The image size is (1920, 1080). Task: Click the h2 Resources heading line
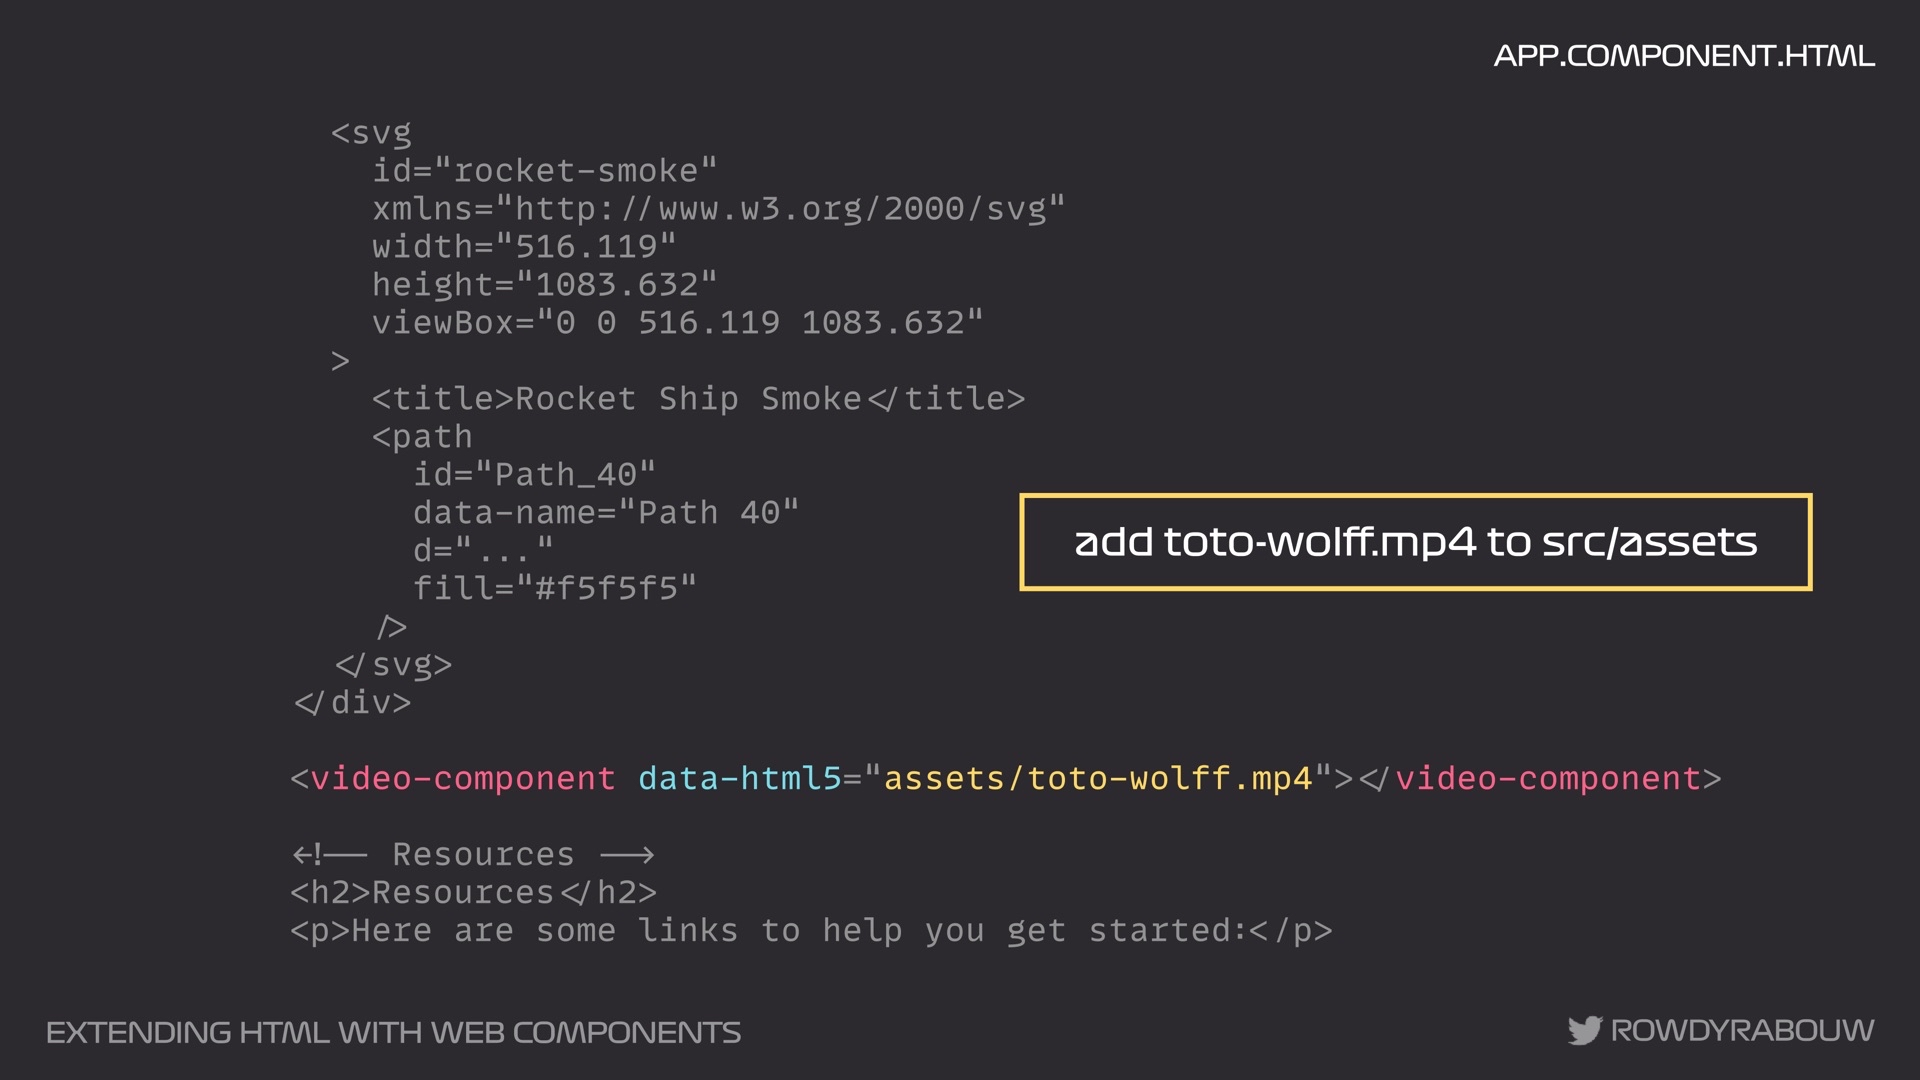click(473, 892)
